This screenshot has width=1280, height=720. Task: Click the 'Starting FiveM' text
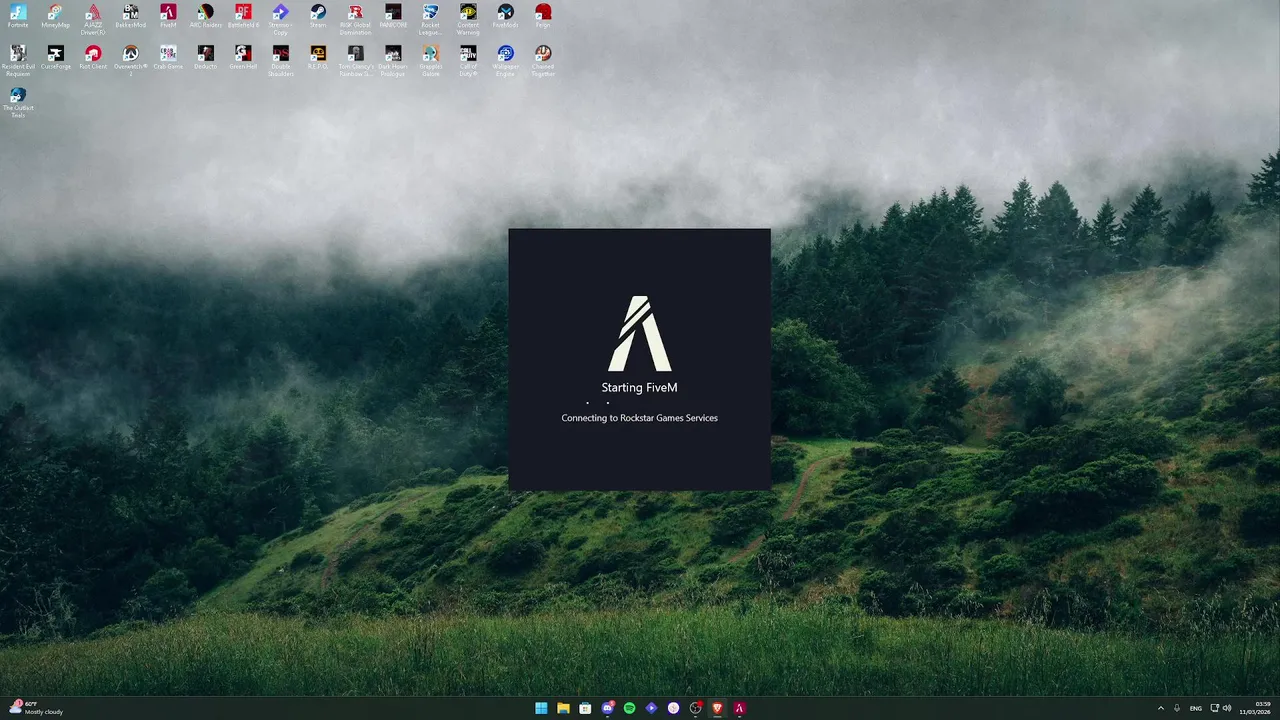coord(640,388)
